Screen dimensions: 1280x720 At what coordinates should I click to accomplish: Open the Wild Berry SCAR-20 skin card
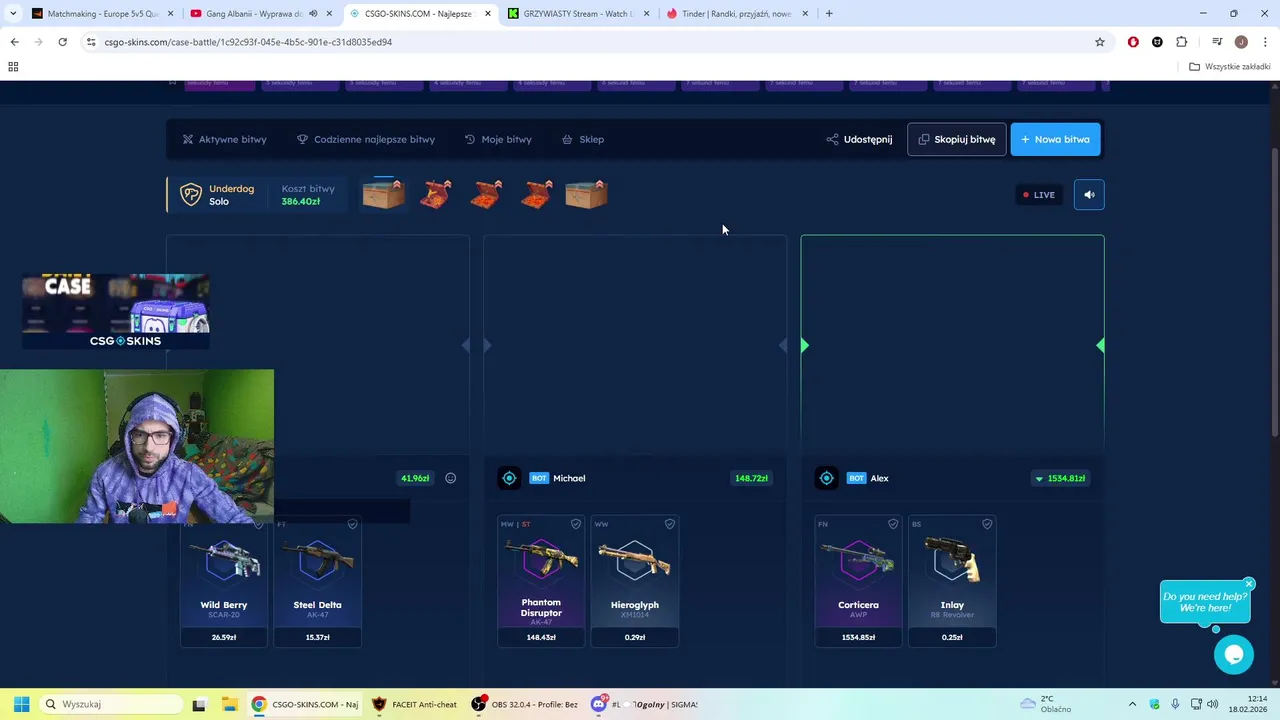click(224, 582)
